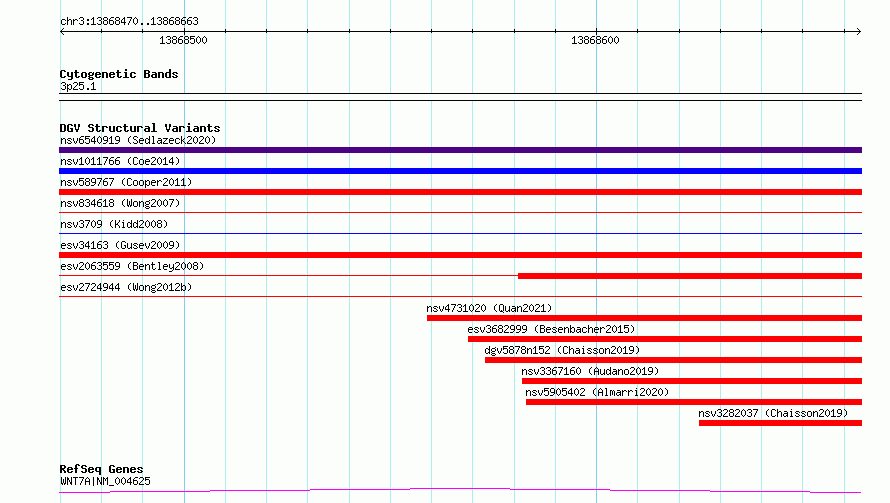Click the 3p25.1 band label

click(78, 86)
